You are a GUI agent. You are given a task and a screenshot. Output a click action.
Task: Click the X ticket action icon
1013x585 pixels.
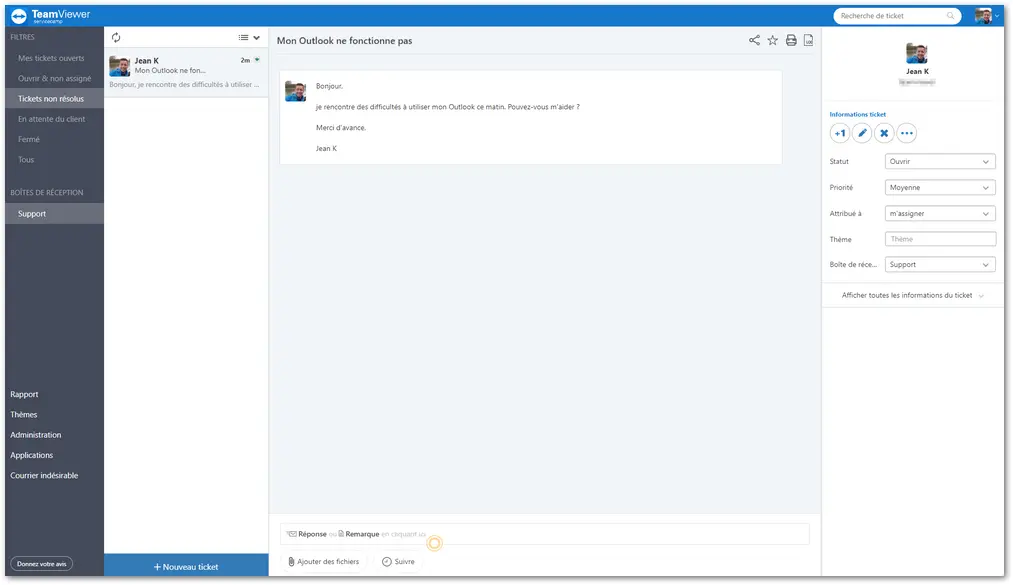pyautogui.click(x=884, y=134)
